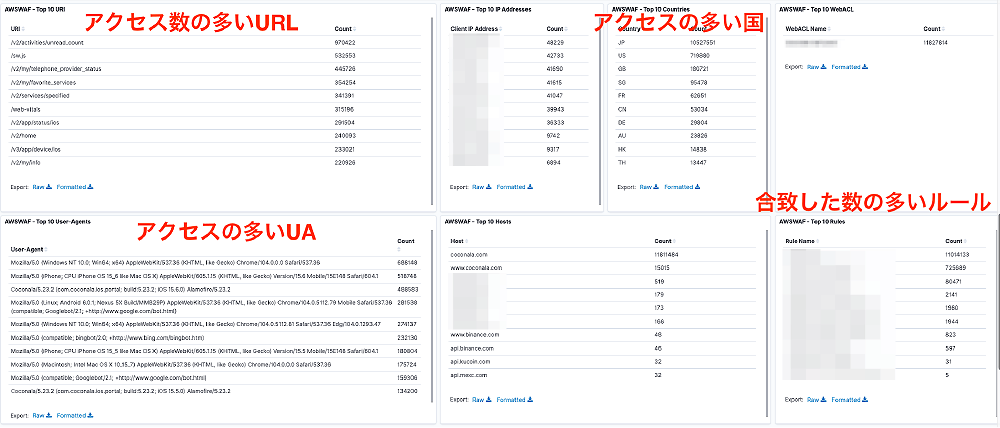Select the /v2/my/info URI row
1000x428 pixels.
(215, 163)
